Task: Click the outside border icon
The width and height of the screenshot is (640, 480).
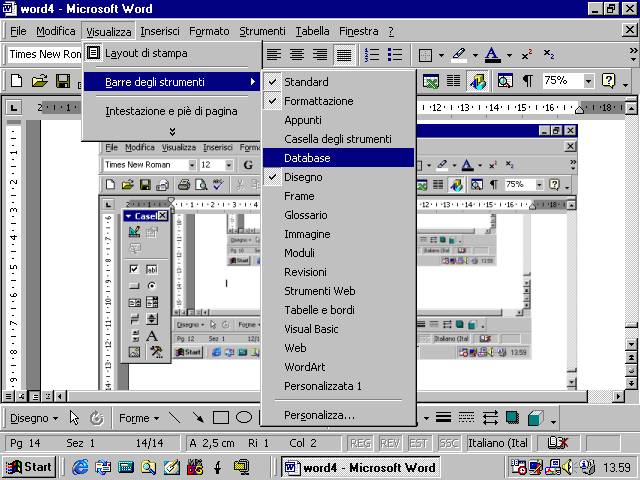Action: [x=425, y=55]
